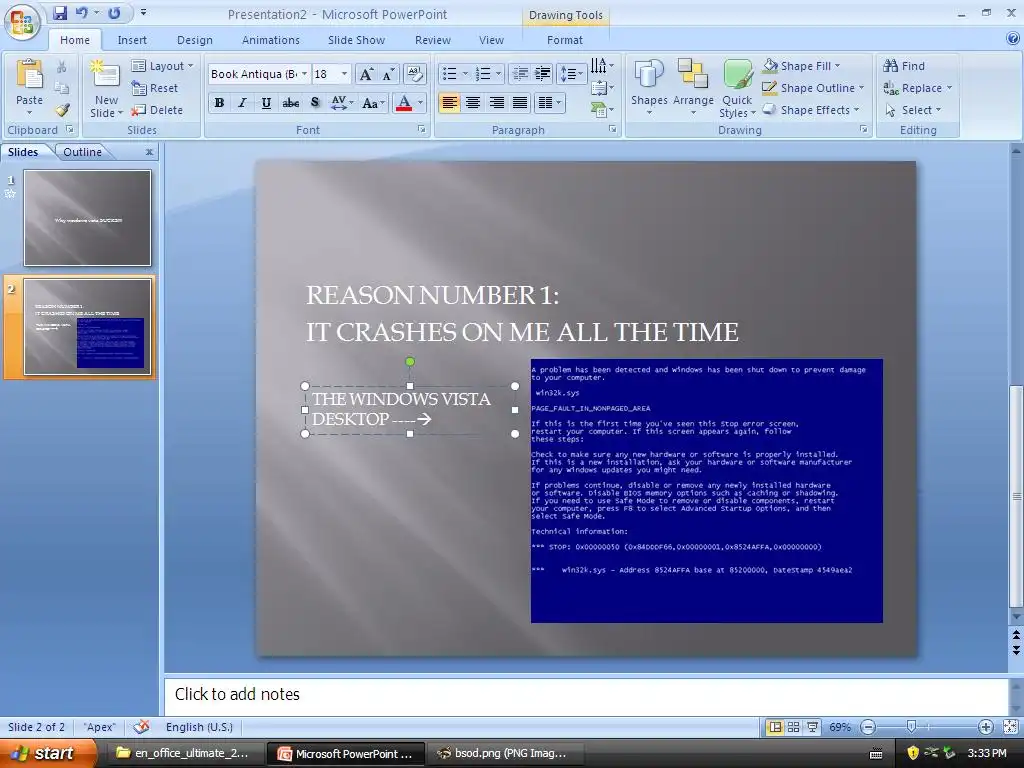Viewport: 1024px width, 768px height.
Task: Convert text to SmartArt graphic
Action: pyautogui.click(x=602, y=110)
